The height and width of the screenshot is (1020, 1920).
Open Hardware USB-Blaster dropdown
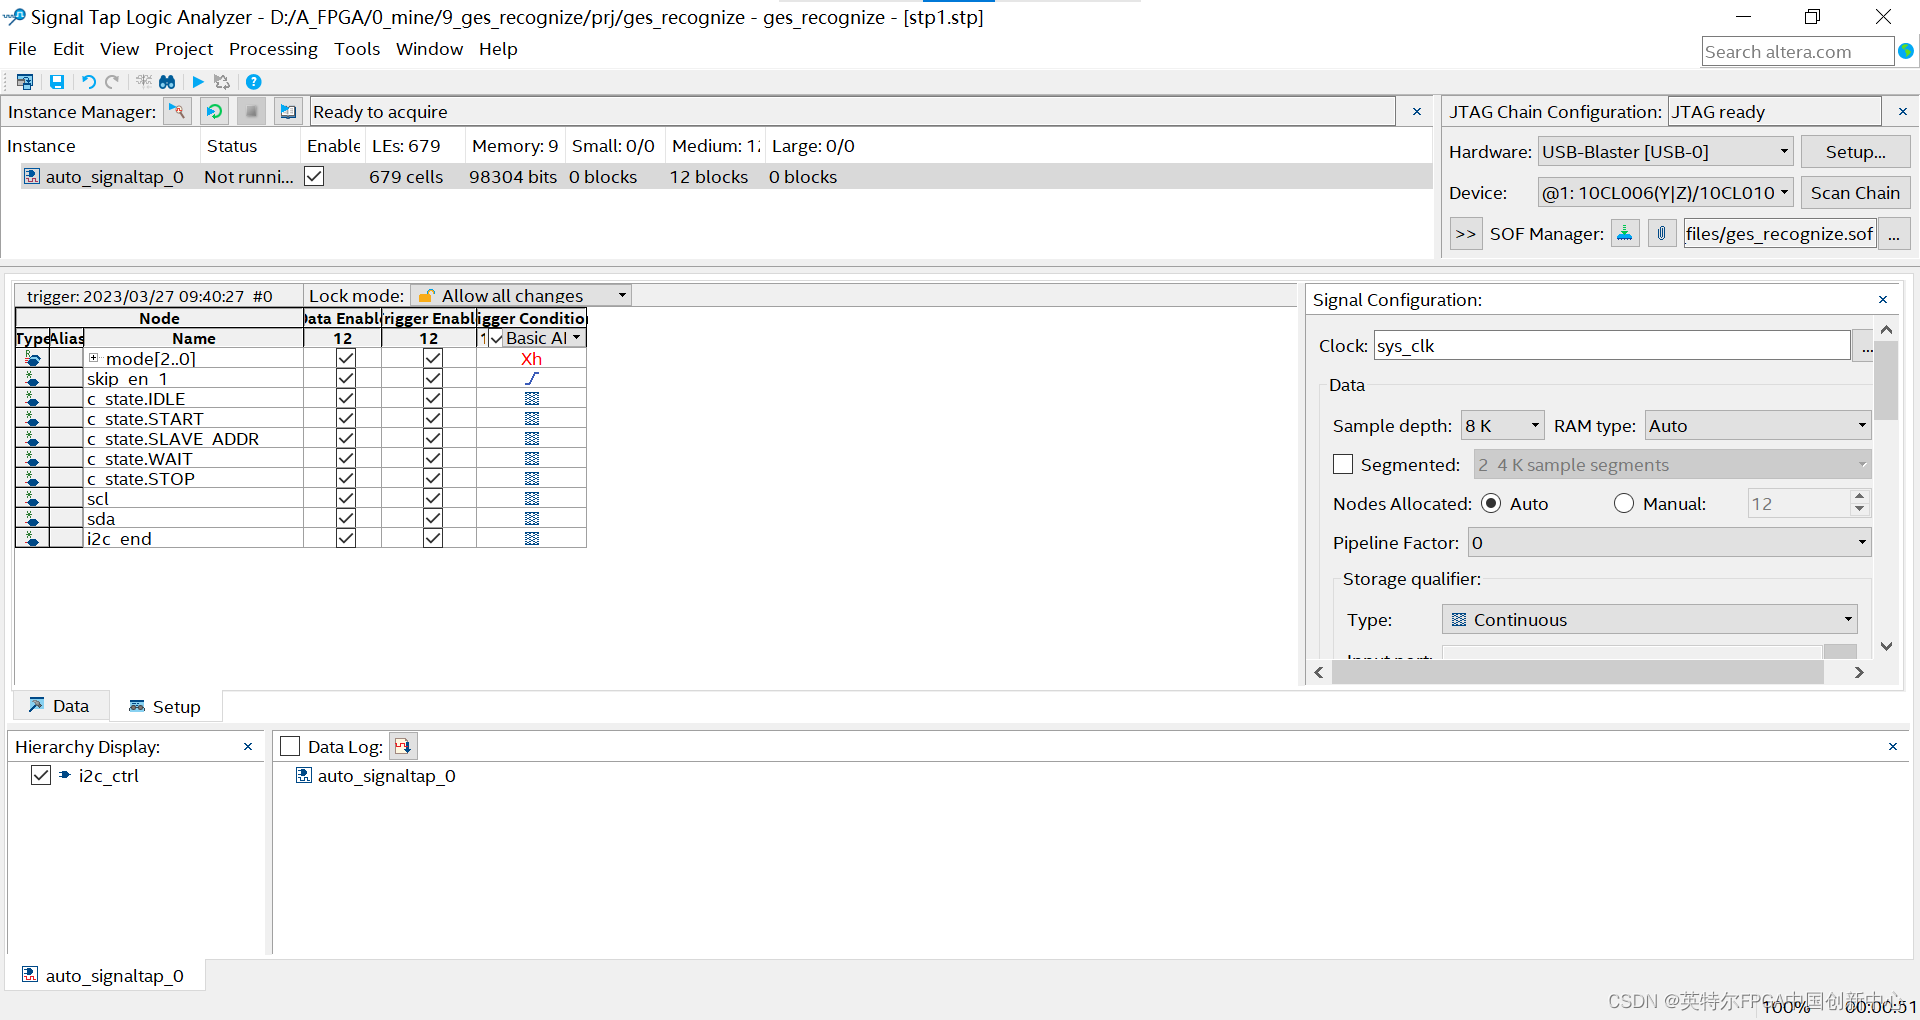pos(1666,152)
